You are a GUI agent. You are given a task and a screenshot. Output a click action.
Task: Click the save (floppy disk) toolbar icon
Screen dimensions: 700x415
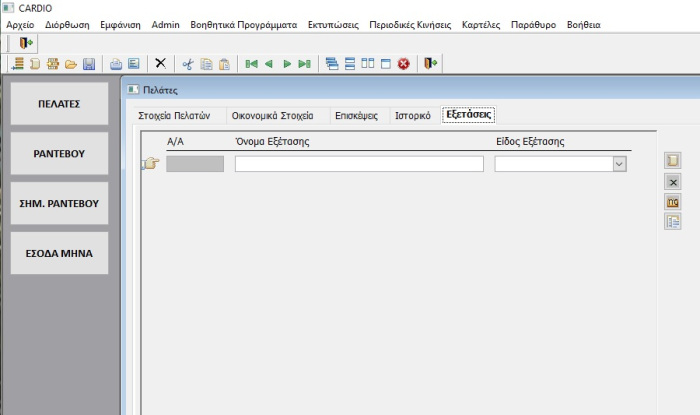(88, 64)
